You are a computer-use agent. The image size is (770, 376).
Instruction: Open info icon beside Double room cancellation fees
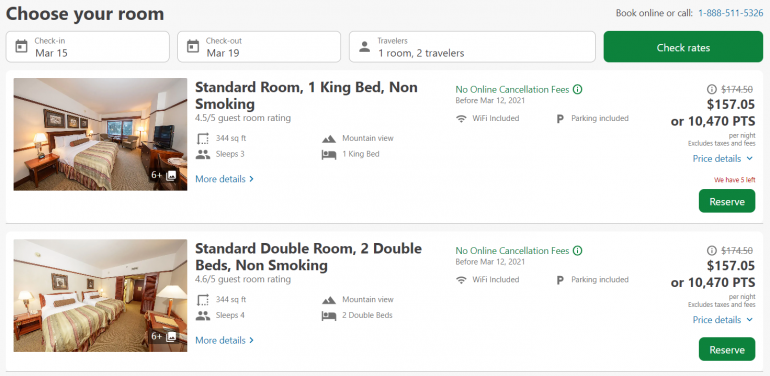click(578, 251)
